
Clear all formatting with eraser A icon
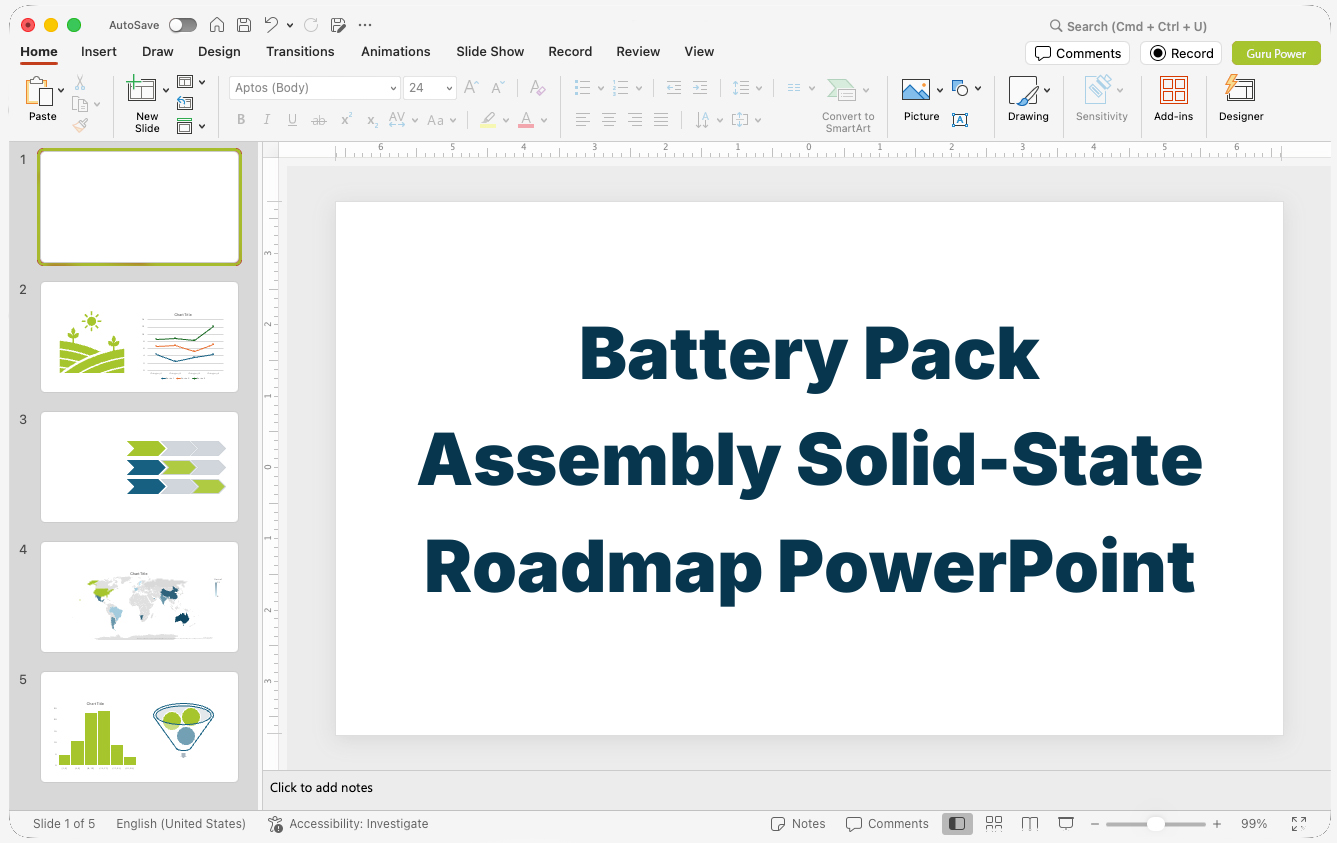point(537,88)
